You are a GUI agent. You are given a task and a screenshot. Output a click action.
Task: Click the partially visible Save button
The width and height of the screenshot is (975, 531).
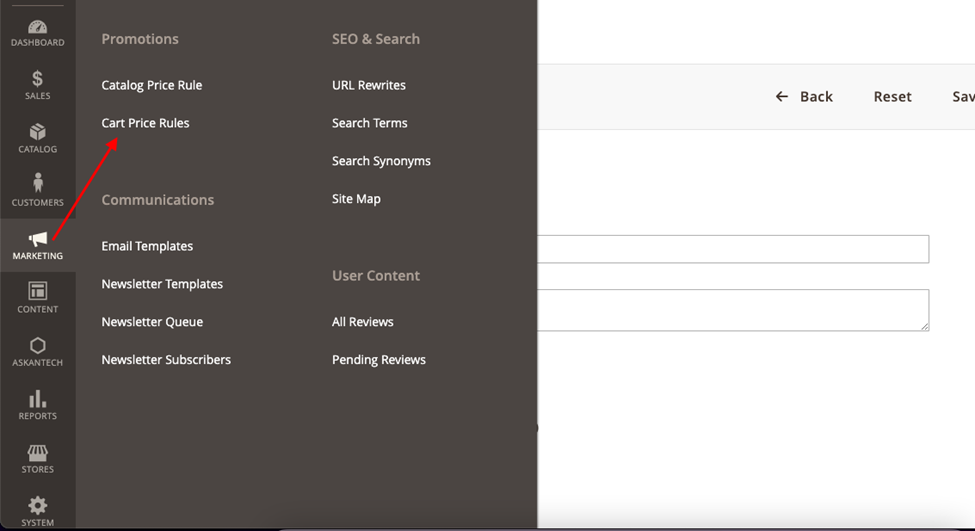coord(963,96)
